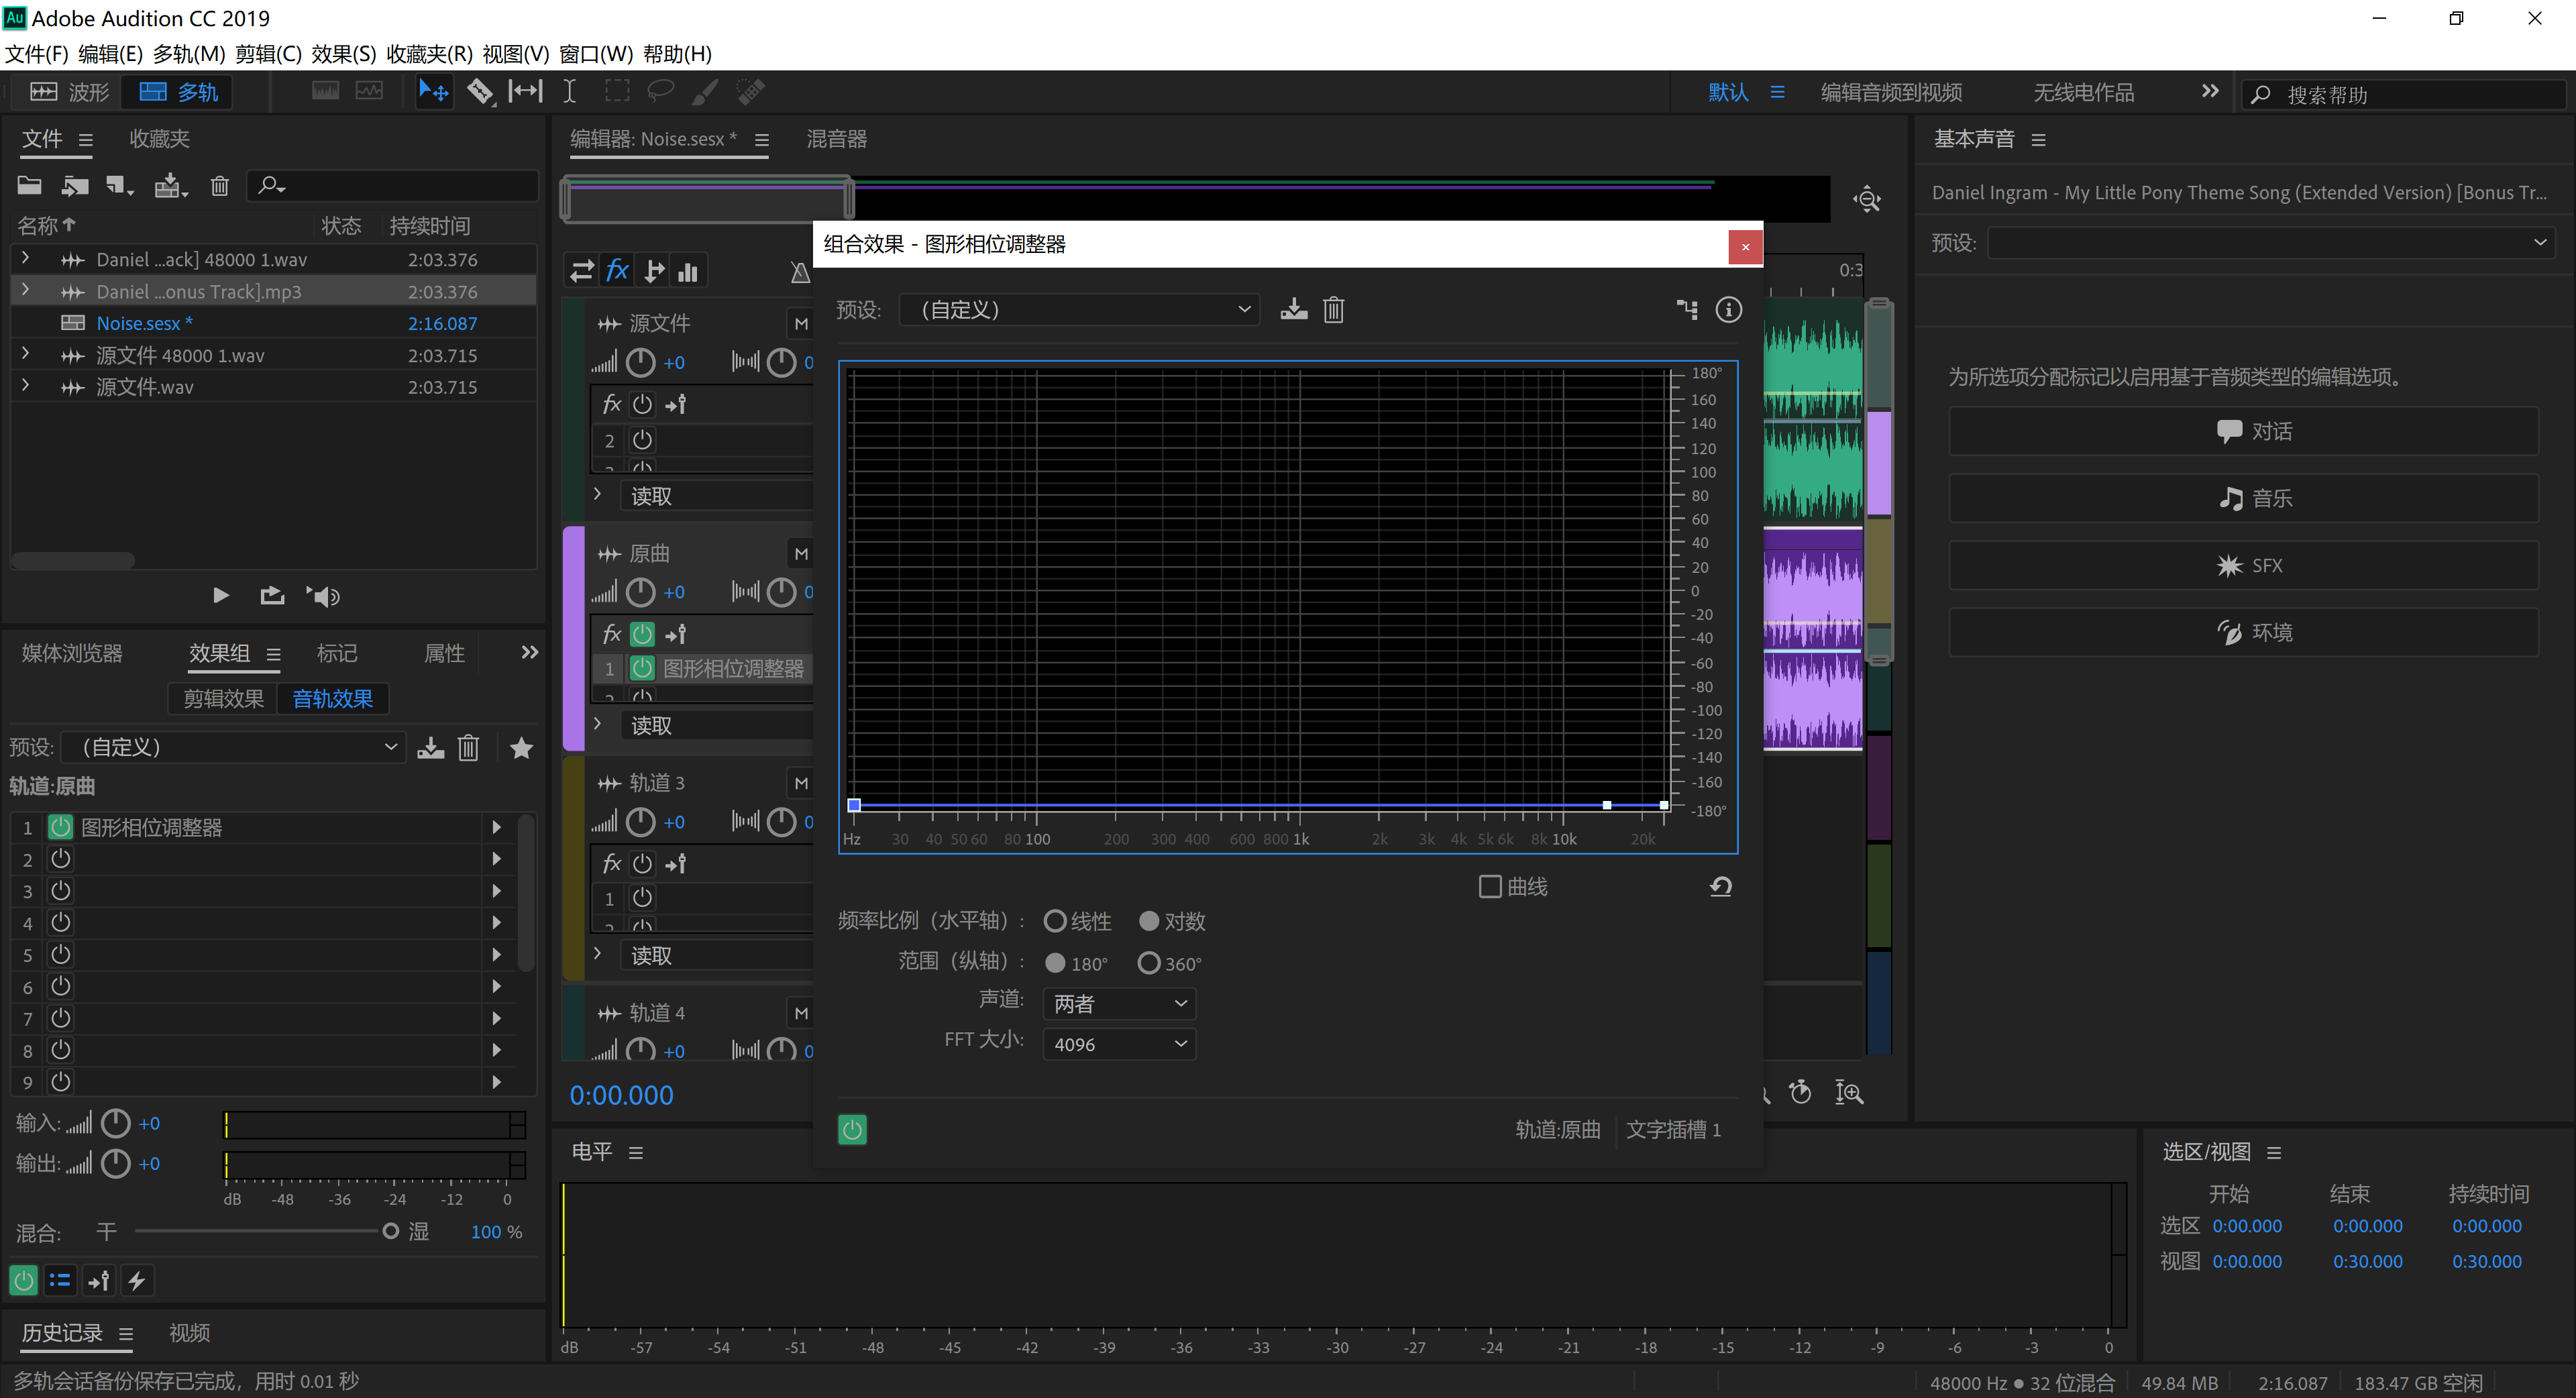Viewport: 2576px width, 1398px height.
Task: Open the 效果(S) menu
Action: [x=343, y=54]
